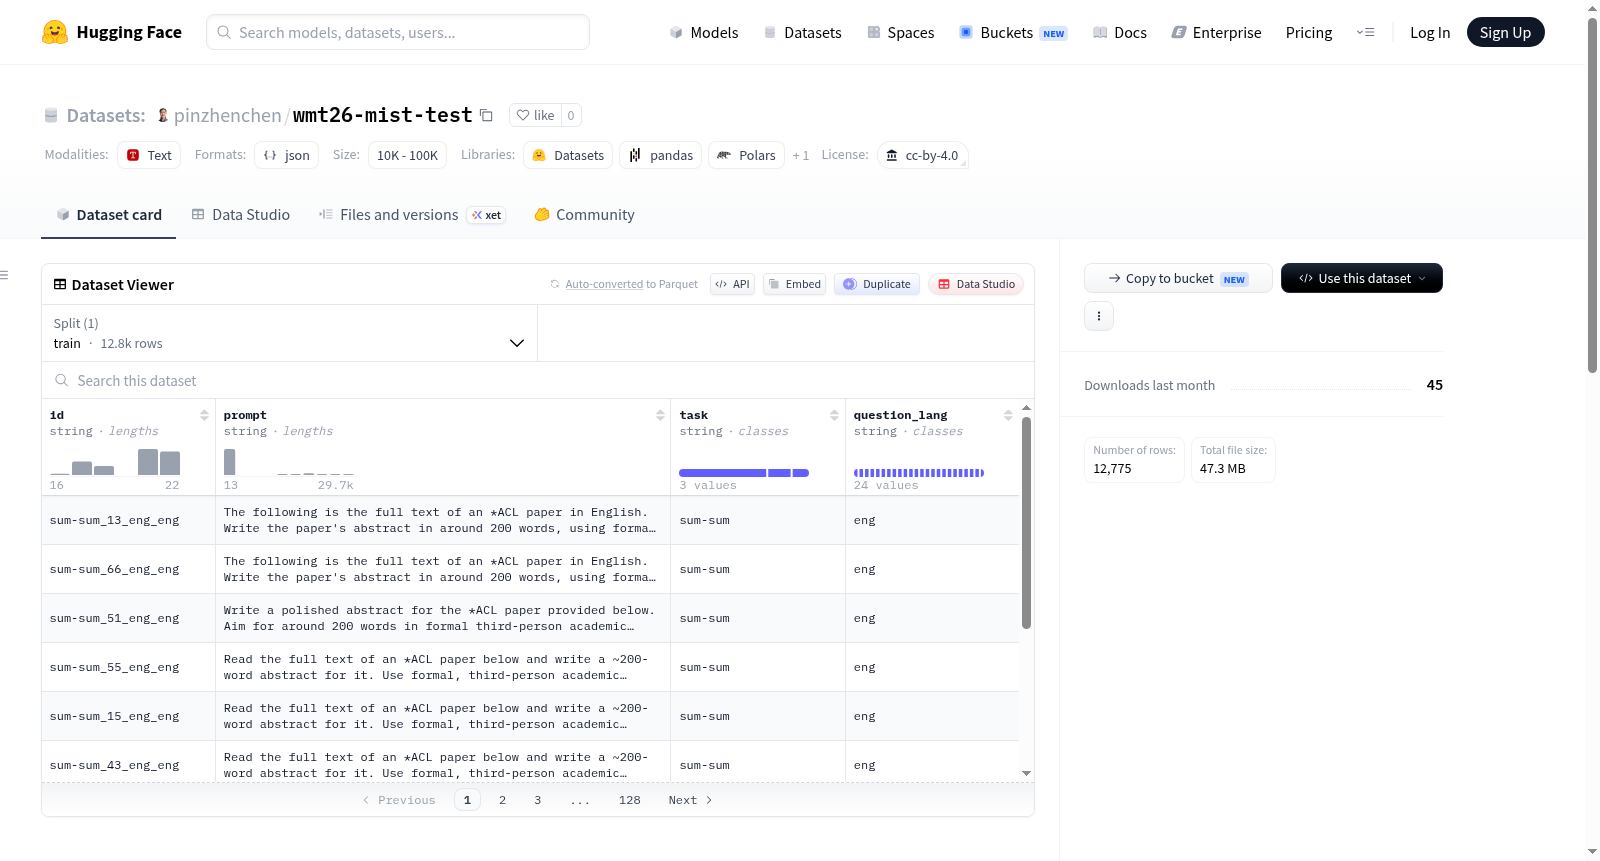
Task: Focus the main search models field
Action: click(398, 32)
